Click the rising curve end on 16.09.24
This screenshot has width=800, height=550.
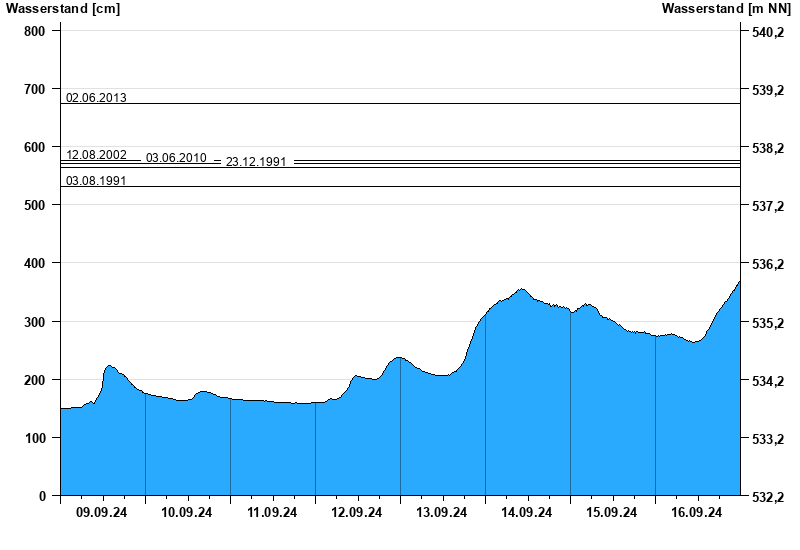click(739, 282)
